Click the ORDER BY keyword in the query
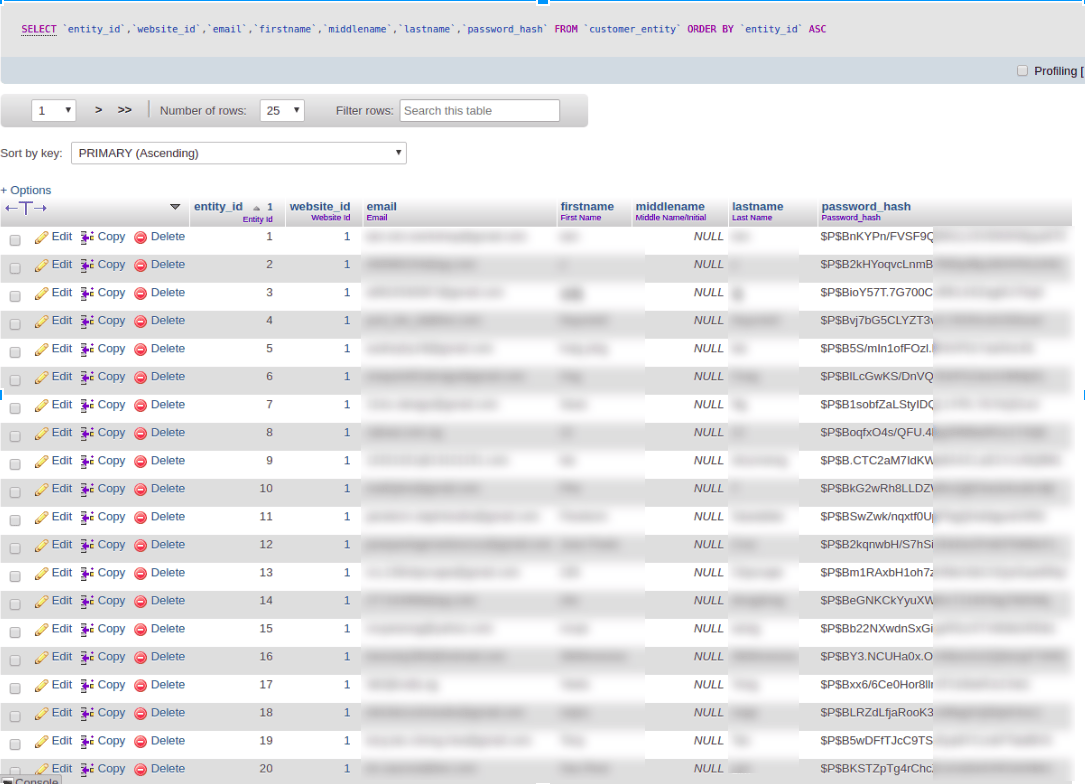Screen dimensions: 1085x784 [x=710, y=29]
